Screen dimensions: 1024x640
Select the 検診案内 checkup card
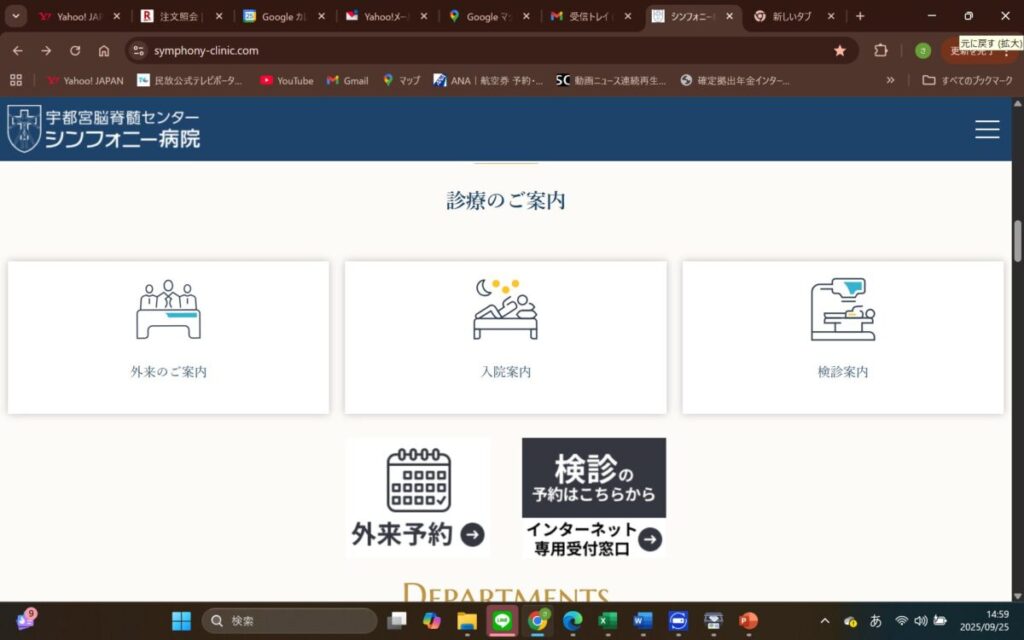(x=842, y=337)
